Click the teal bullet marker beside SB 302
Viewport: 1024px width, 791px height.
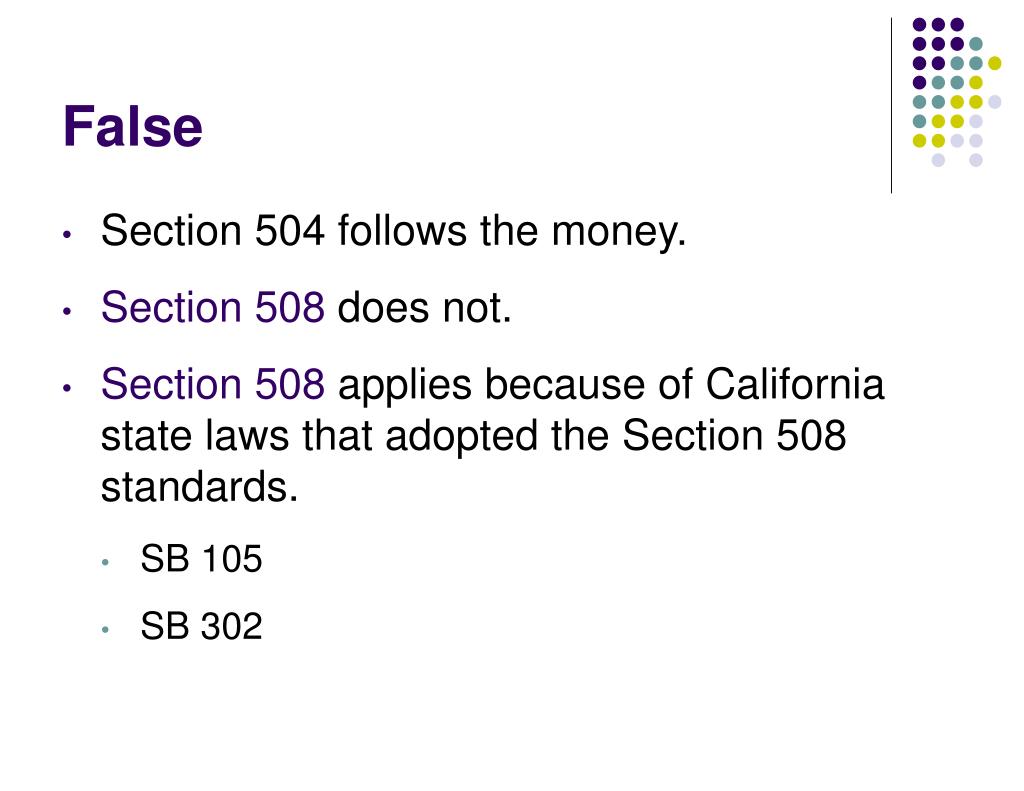tap(105, 630)
